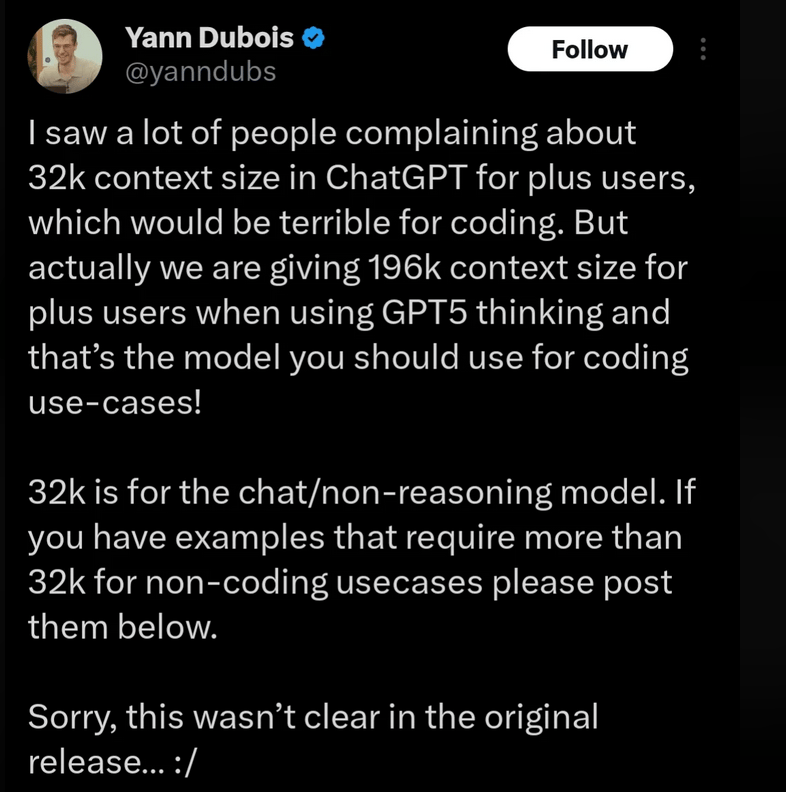
Task: Visit the @yanndubs handle
Action: pos(201,72)
